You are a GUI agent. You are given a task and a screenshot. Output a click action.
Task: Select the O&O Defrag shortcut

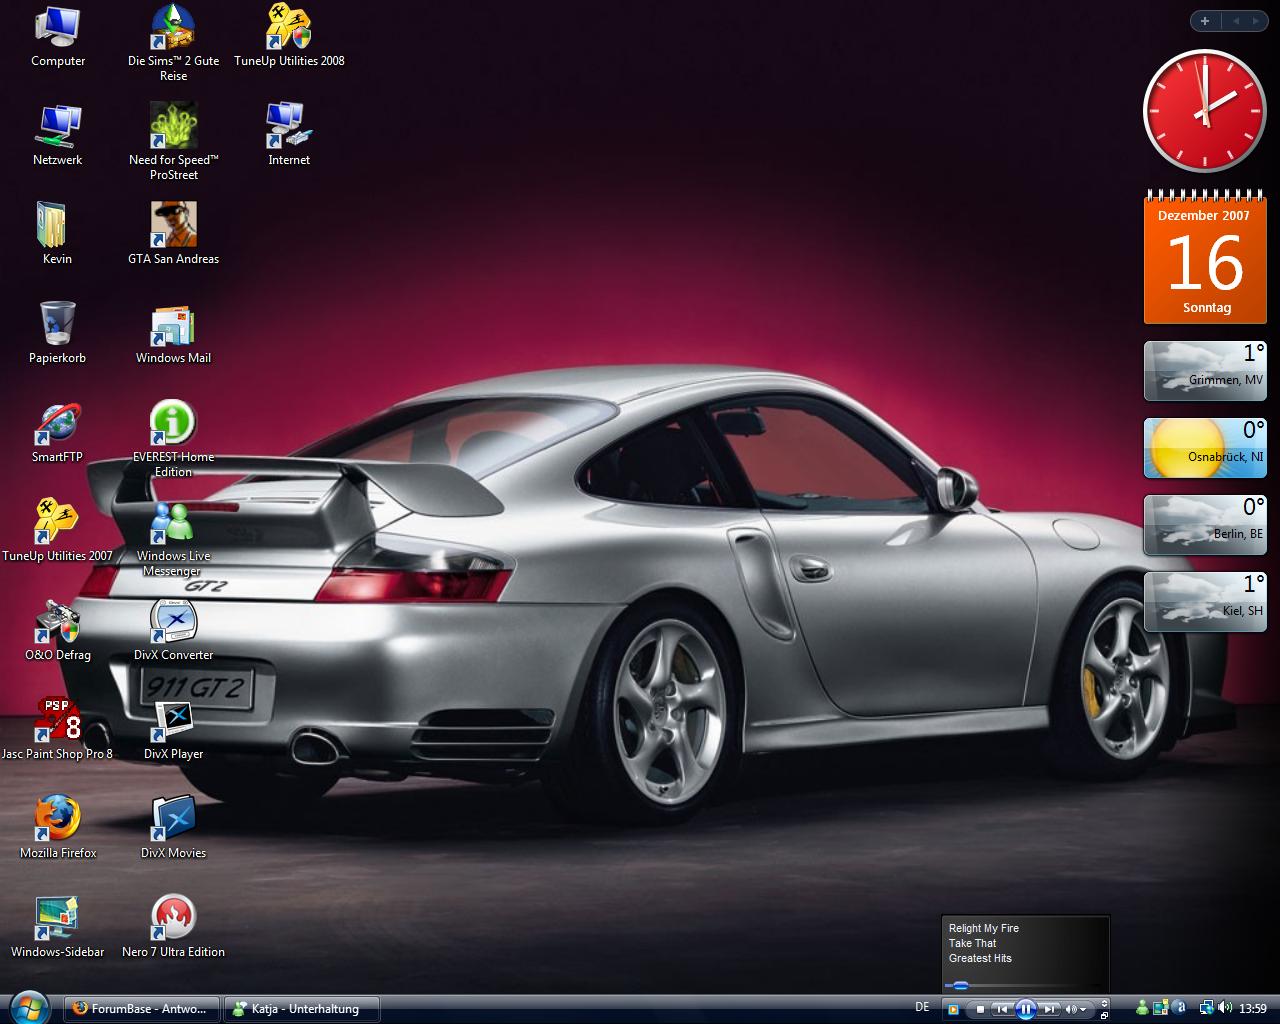[58, 630]
